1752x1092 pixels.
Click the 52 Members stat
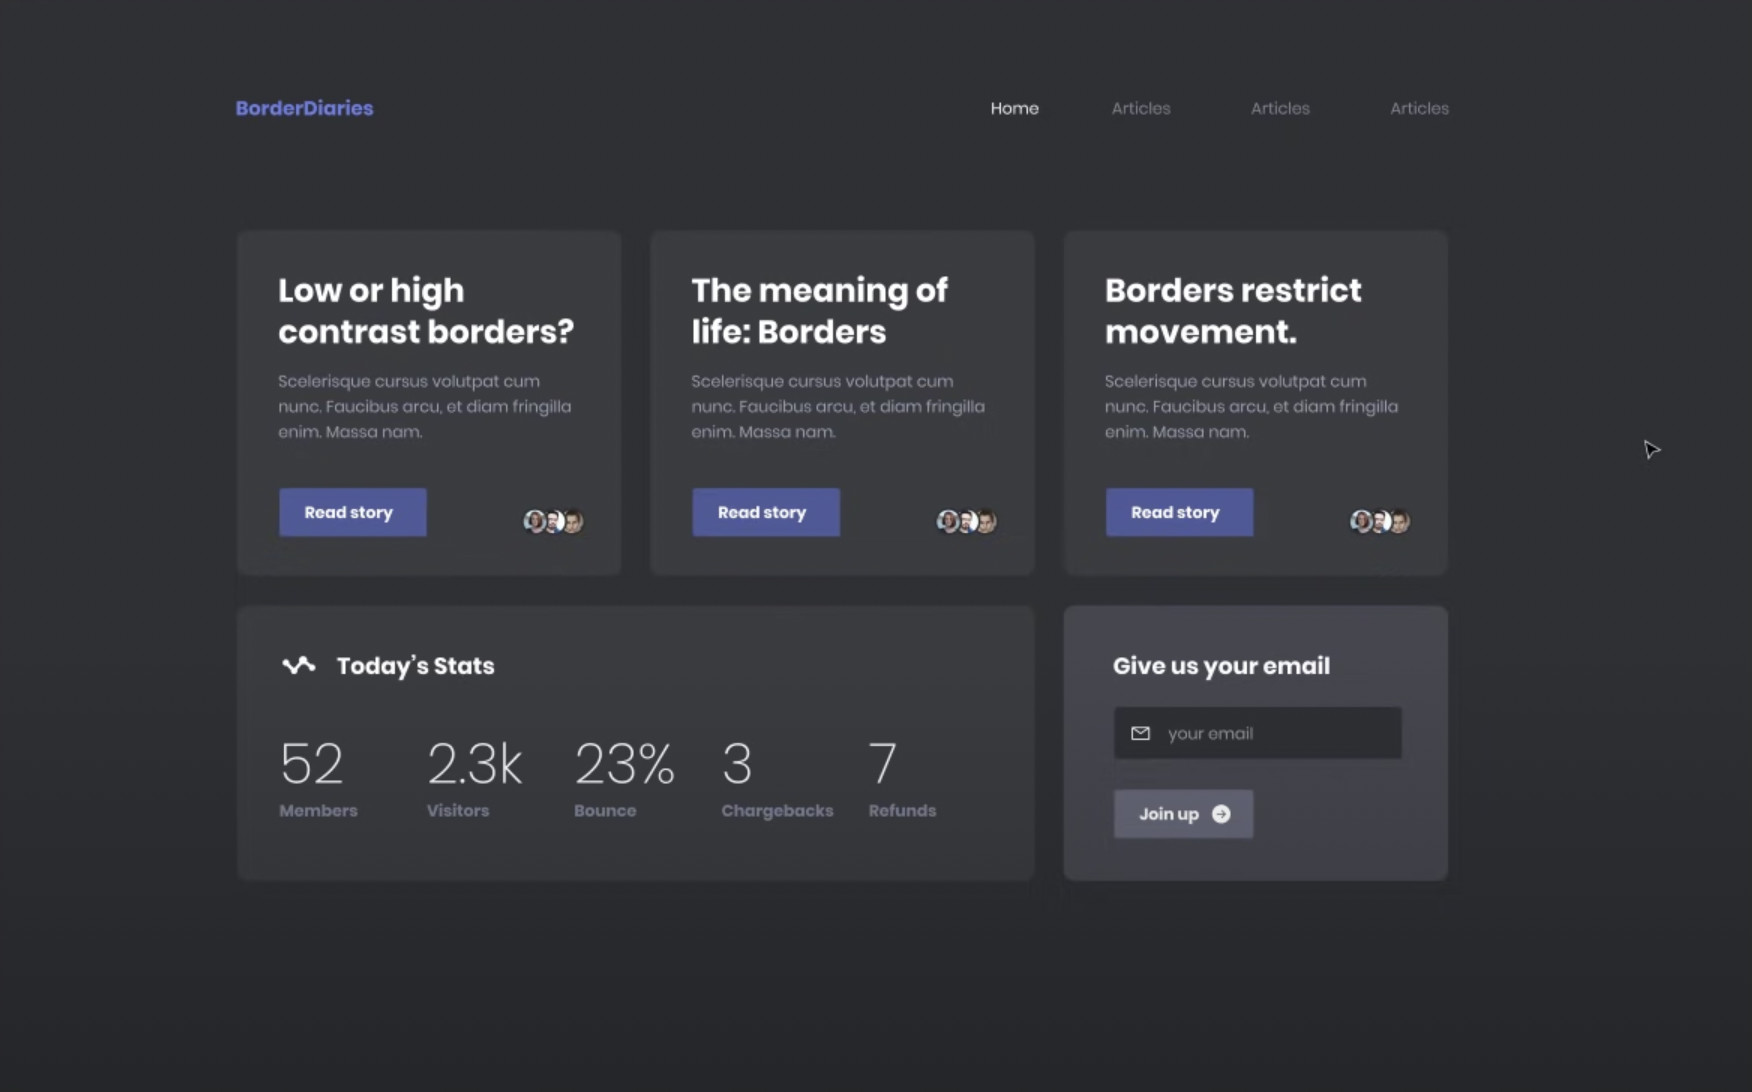click(318, 780)
